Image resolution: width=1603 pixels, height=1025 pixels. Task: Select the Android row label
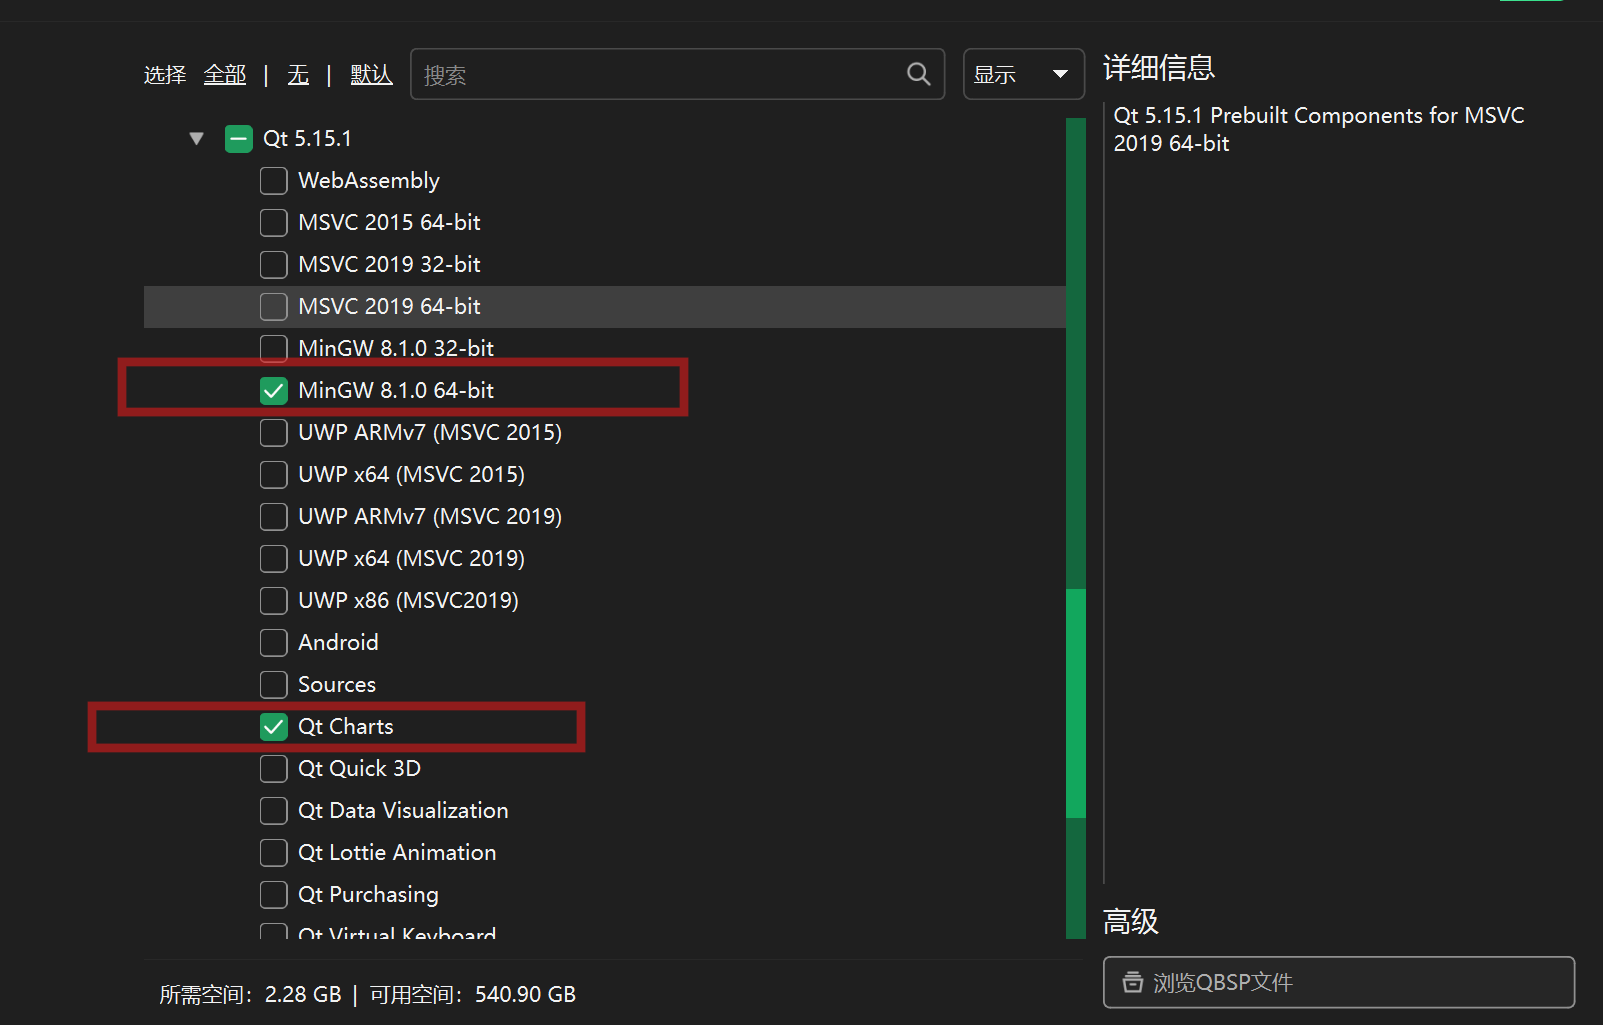tap(338, 643)
